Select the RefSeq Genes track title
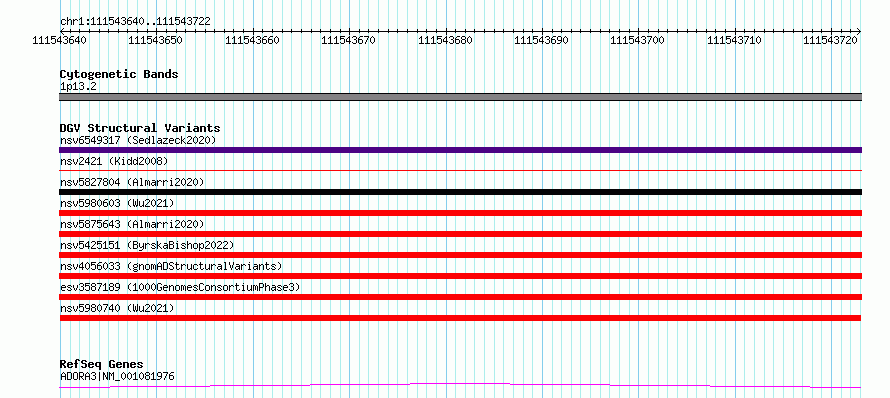890x398 pixels. [101, 365]
